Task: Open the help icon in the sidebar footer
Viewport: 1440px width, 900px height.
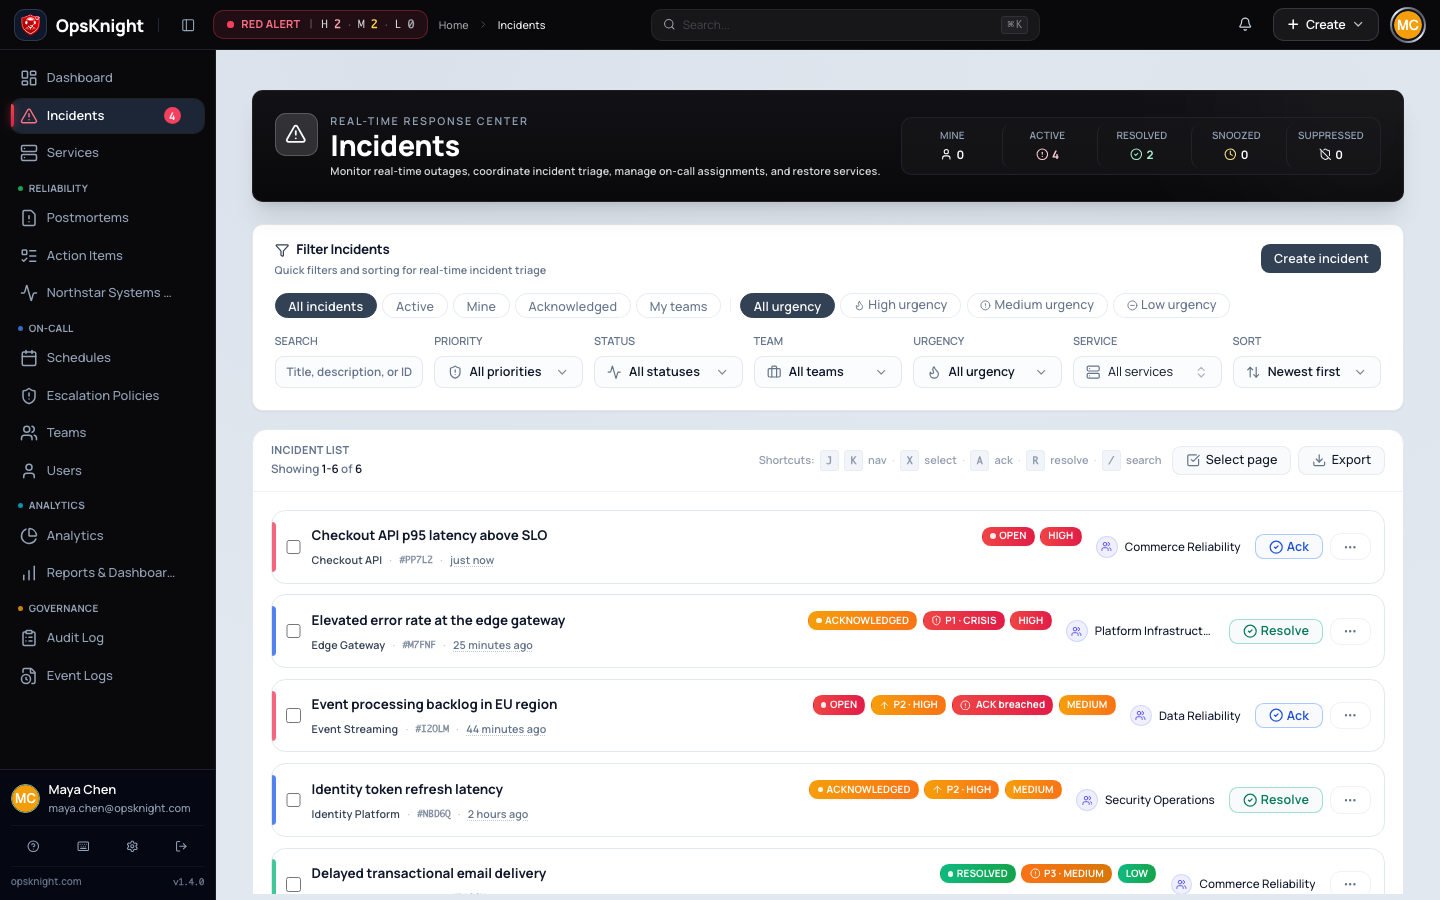Action: 33,846
